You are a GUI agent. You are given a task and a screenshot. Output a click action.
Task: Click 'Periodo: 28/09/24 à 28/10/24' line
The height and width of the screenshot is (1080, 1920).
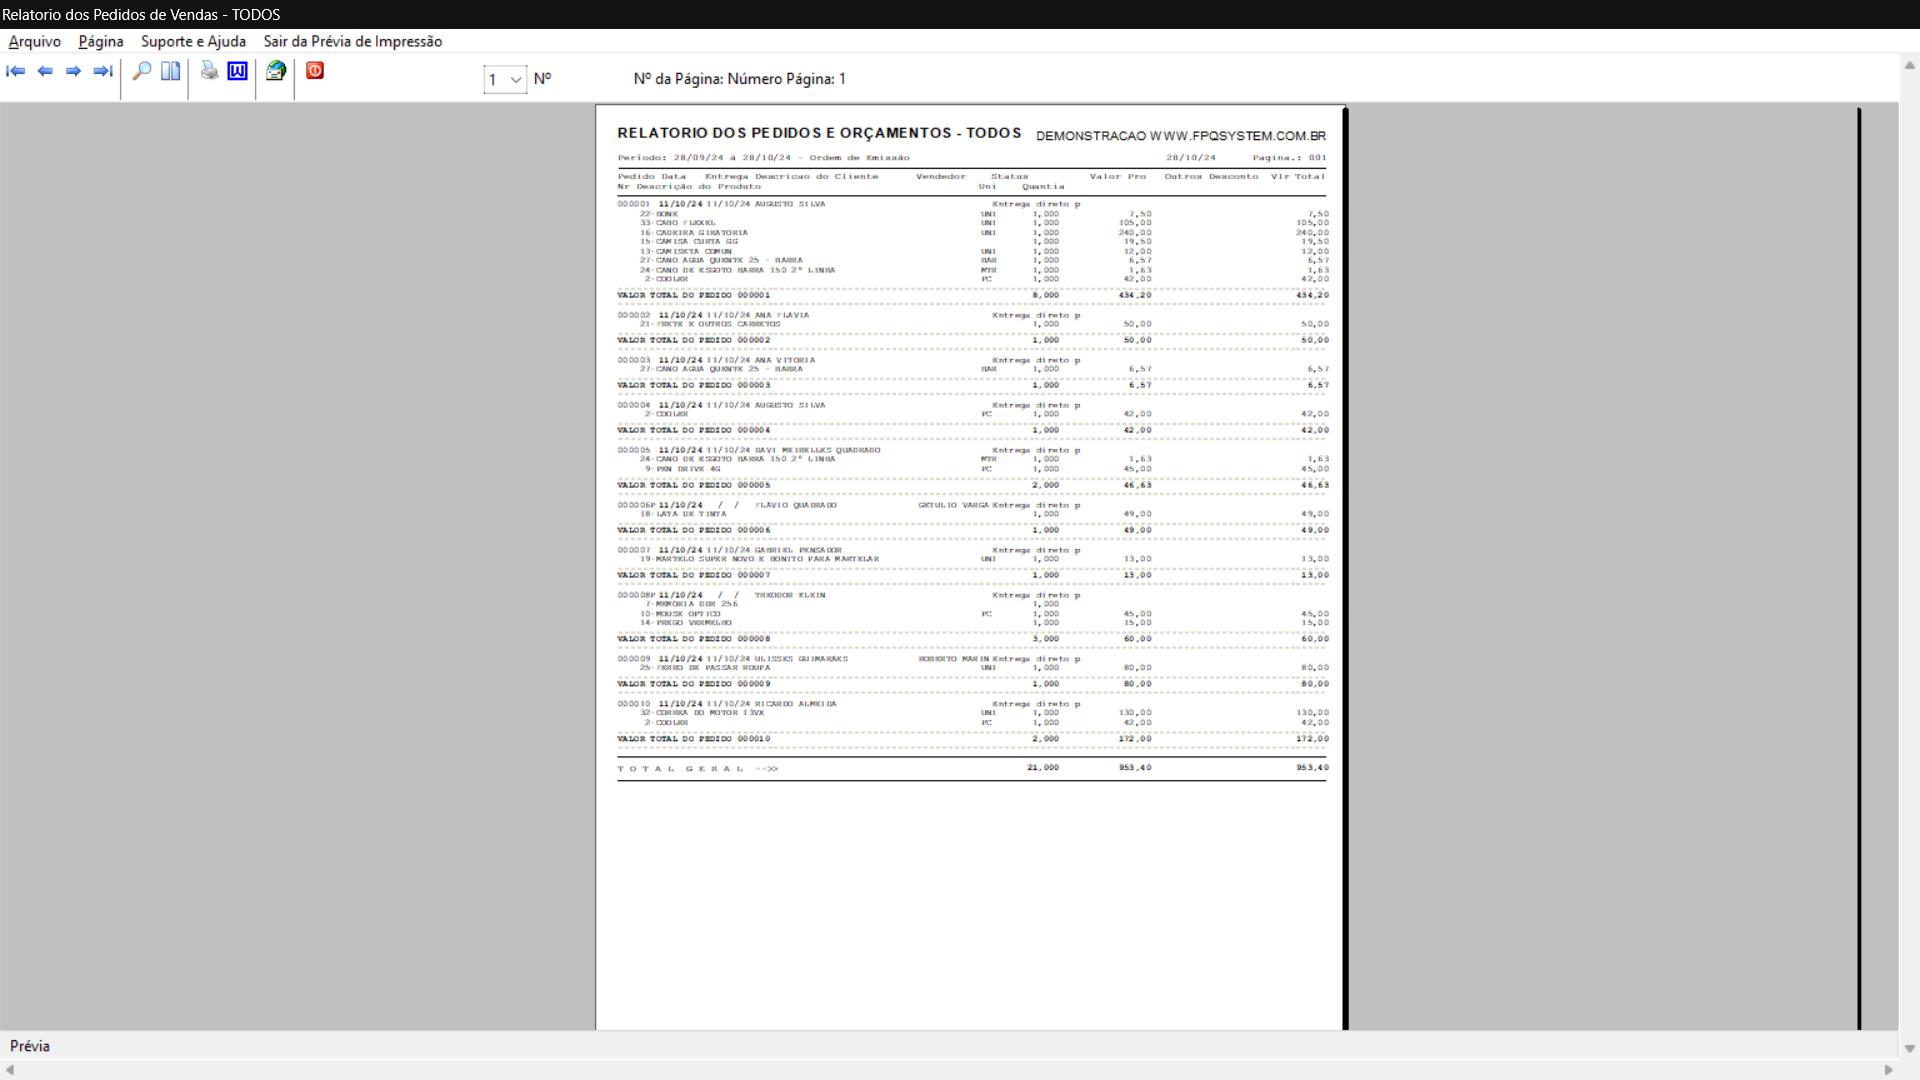point(764,158)
